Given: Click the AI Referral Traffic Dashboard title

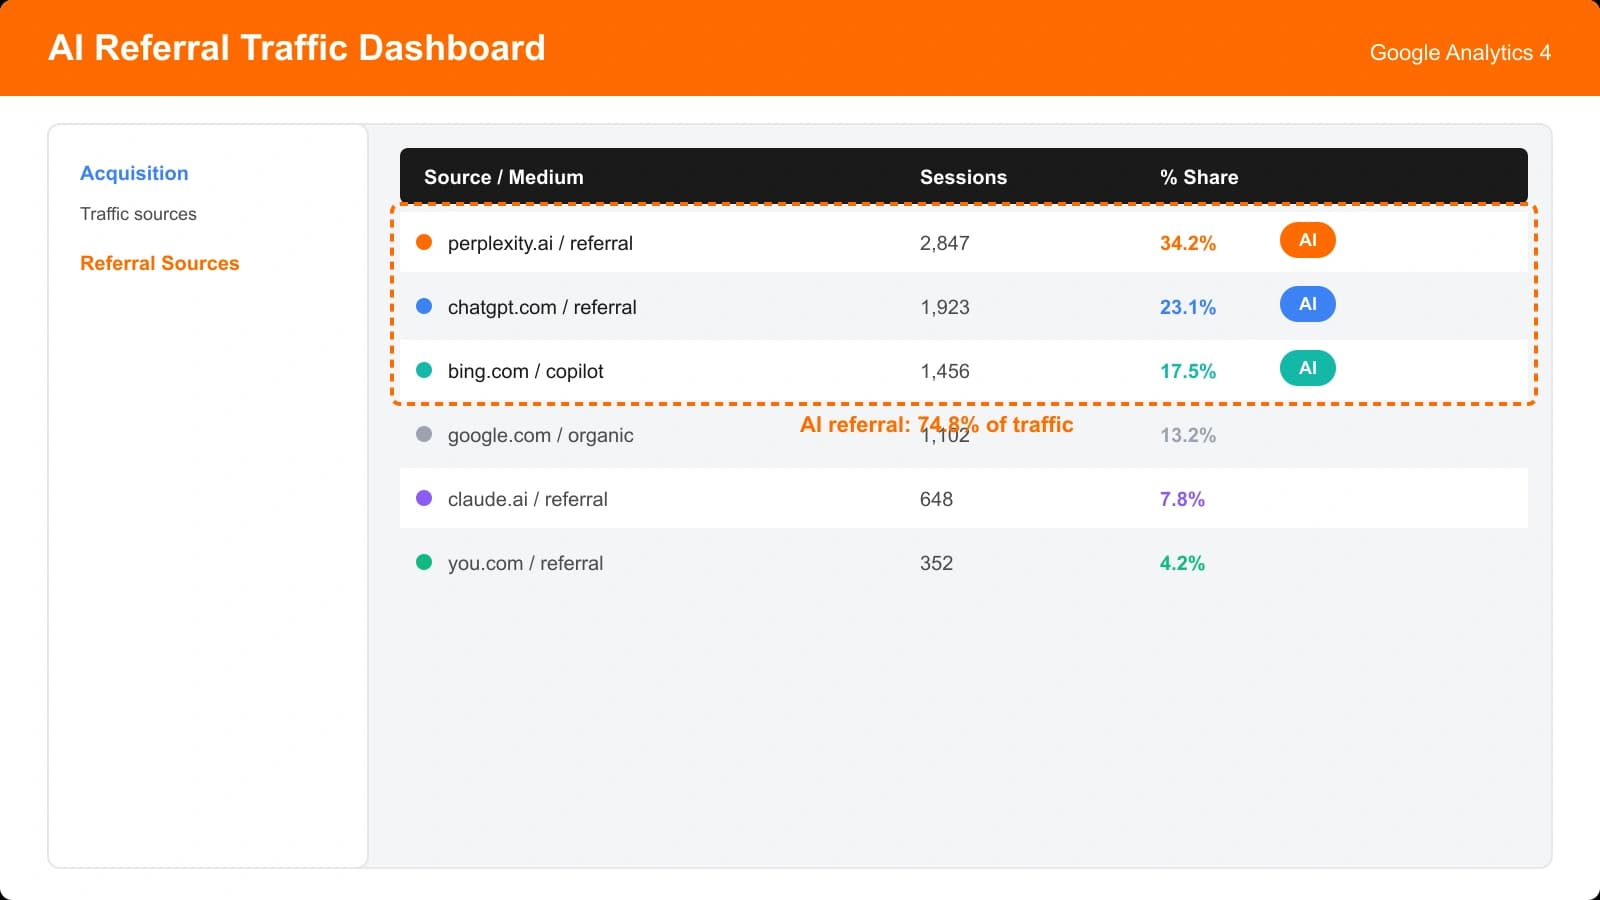Looking at the screenshot, I should [297, 47].
